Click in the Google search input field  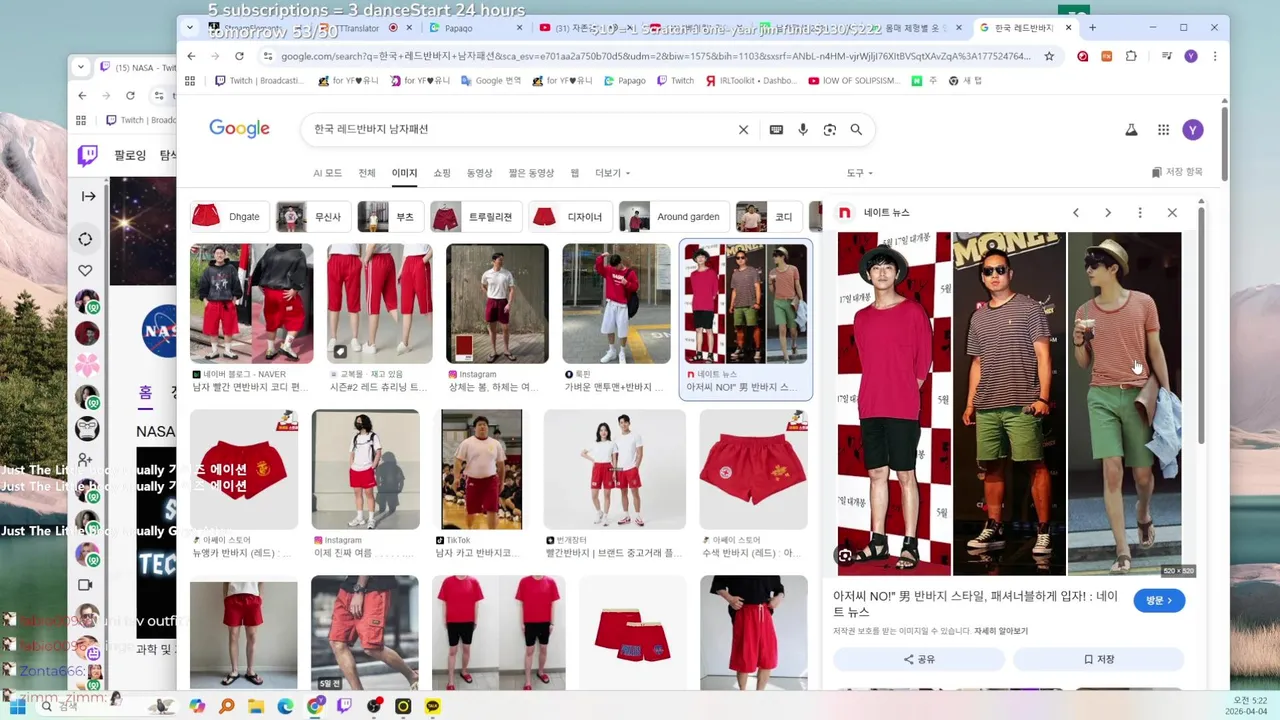click(520, 130)
